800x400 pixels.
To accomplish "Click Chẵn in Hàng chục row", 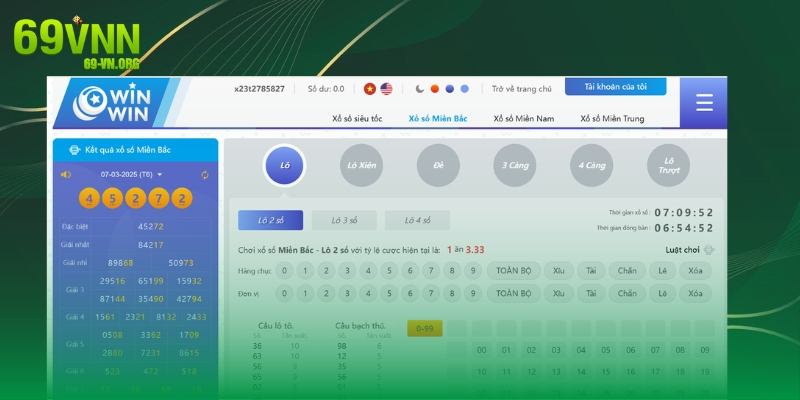I will tap(627, 270).
